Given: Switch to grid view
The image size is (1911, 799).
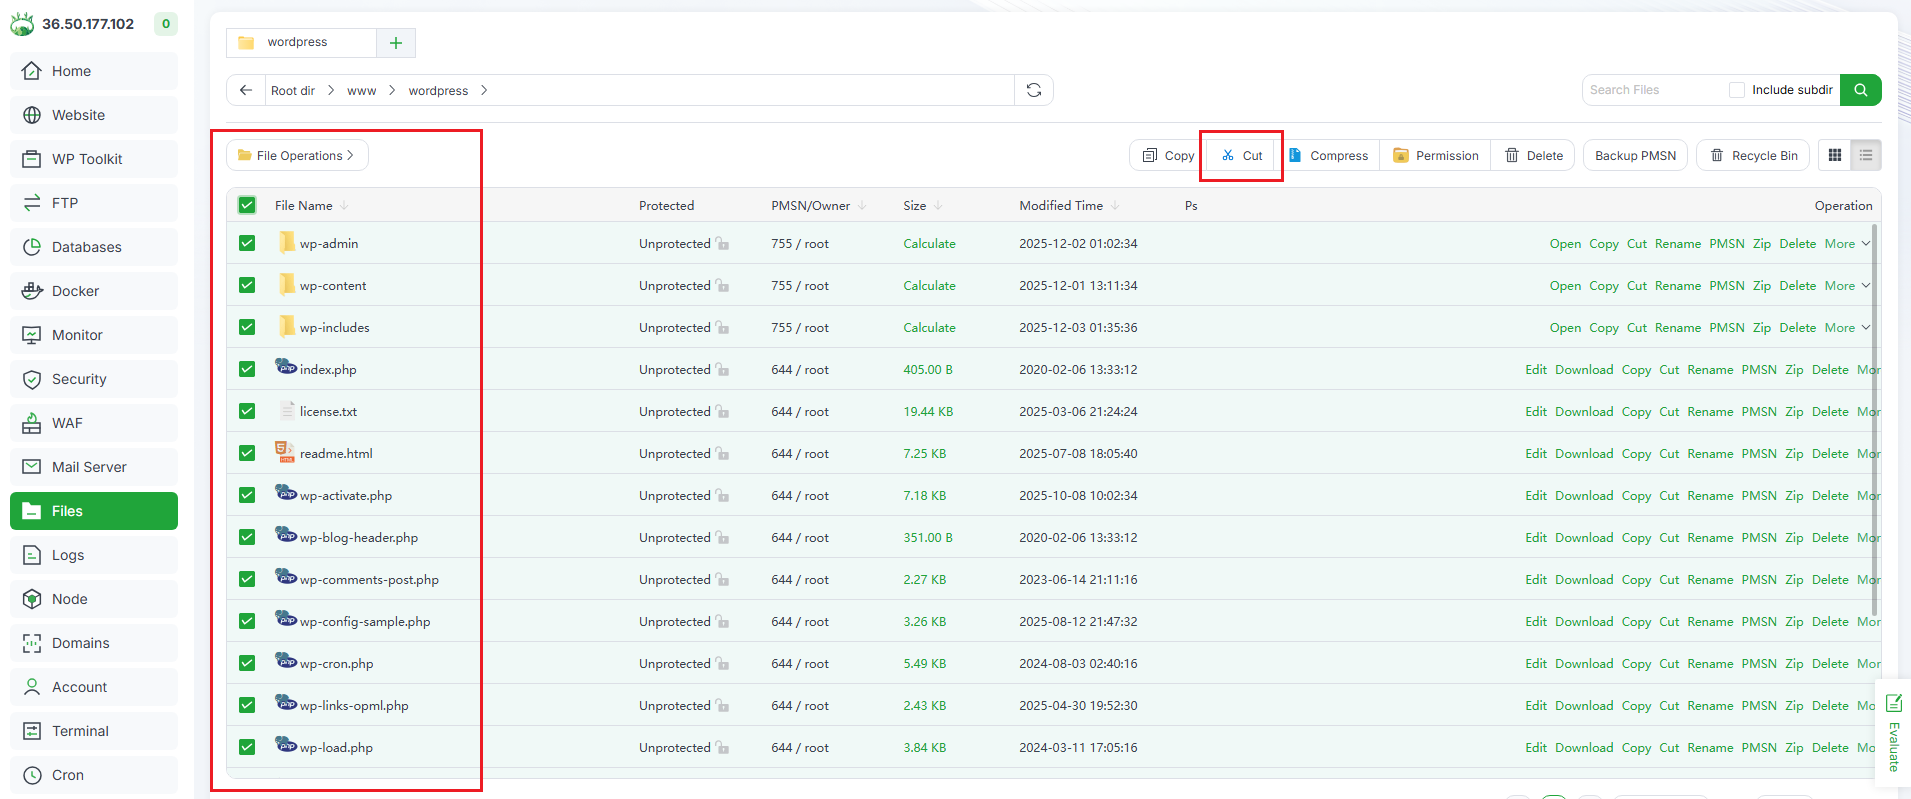Looking at the screenshot, I should pos(1835,155).
